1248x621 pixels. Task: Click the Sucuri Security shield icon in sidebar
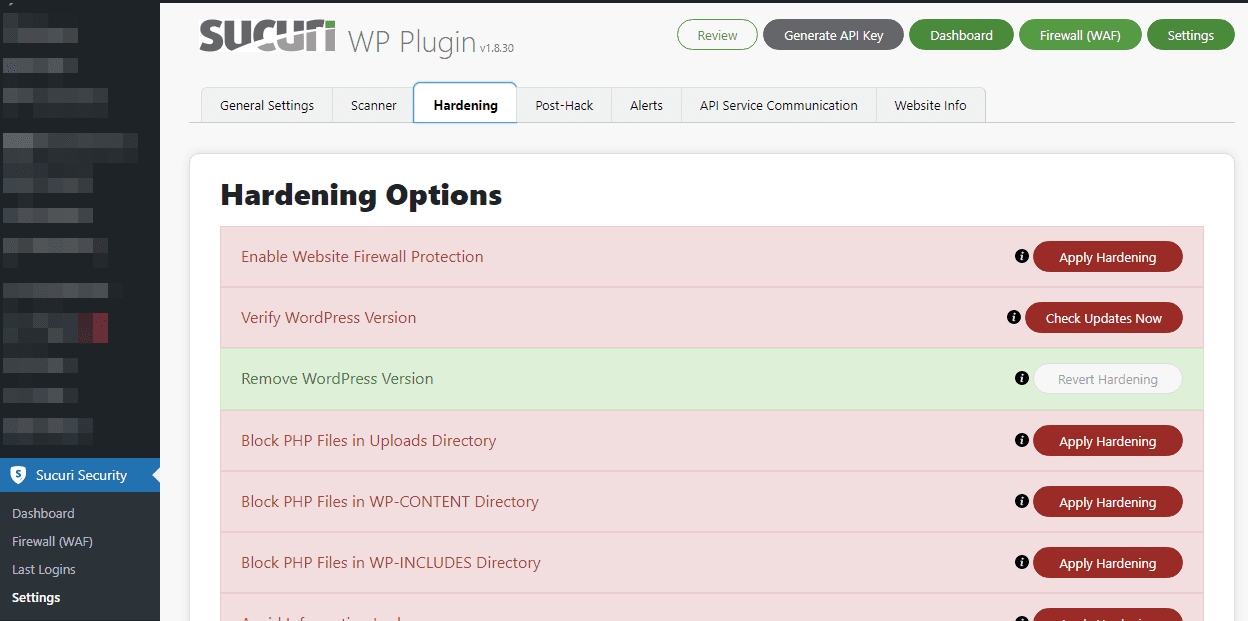pos(18,475)
